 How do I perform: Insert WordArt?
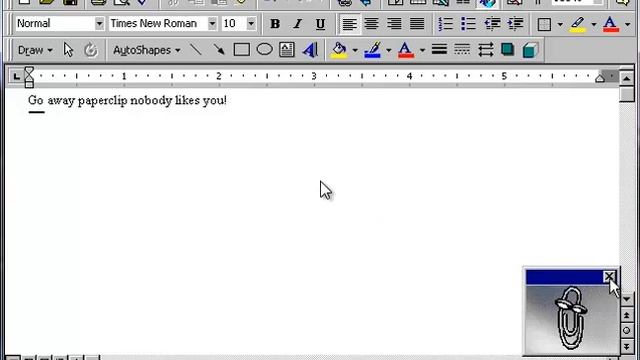pos(310,50)
